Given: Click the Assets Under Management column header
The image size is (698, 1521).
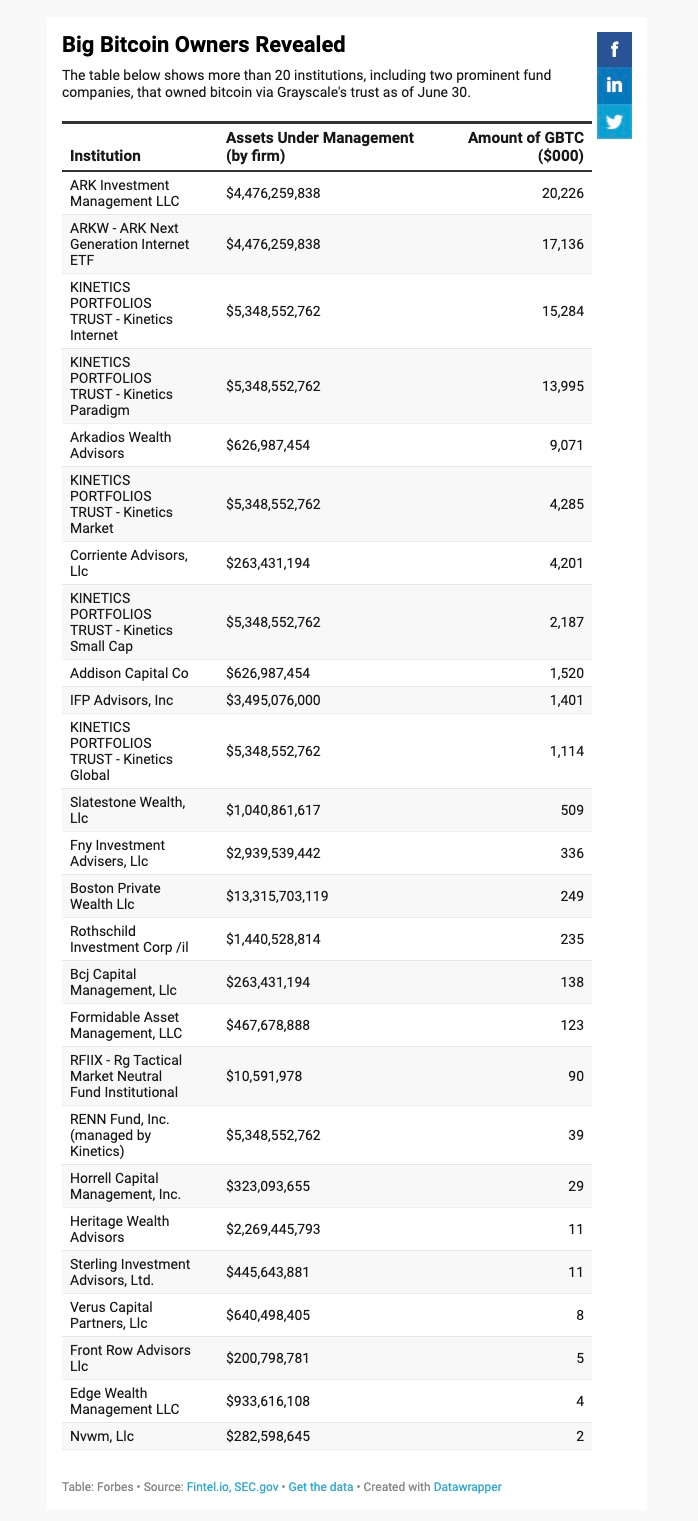Looking at the screenshot, I should pyautogui.click(x=320, y=146).
